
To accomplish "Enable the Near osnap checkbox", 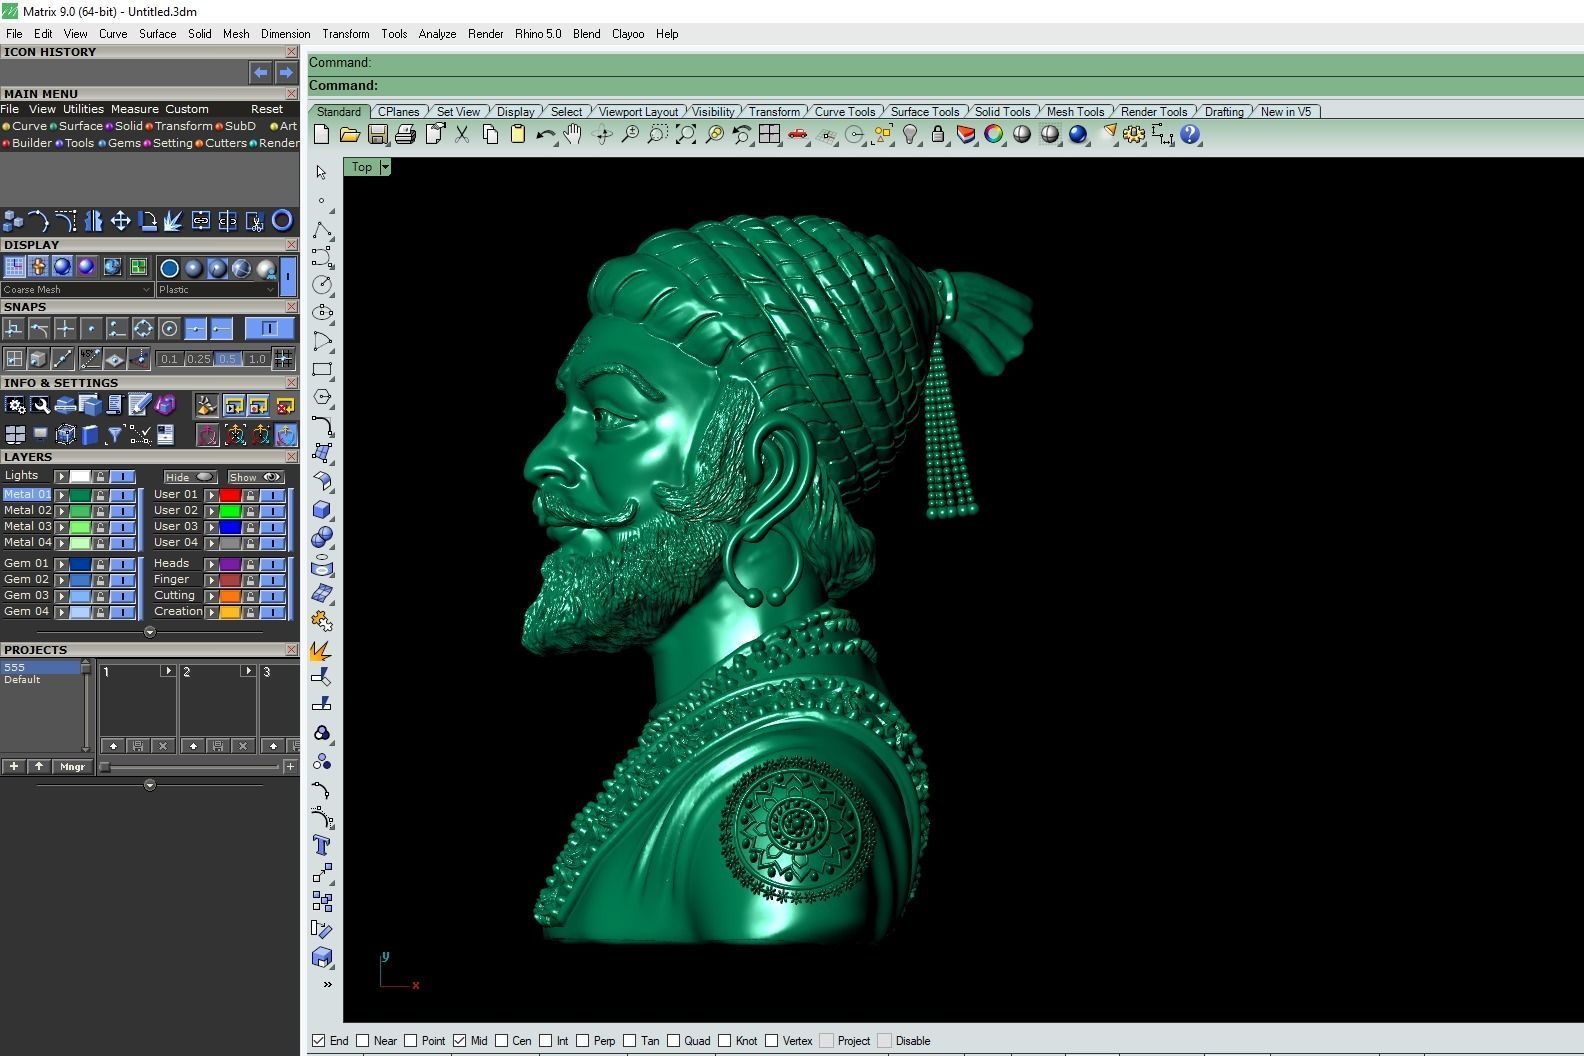I will tap(363, 1041).
